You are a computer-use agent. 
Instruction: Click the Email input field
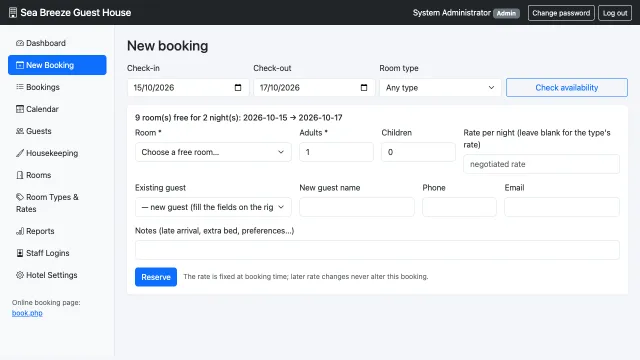click(562, 207)
